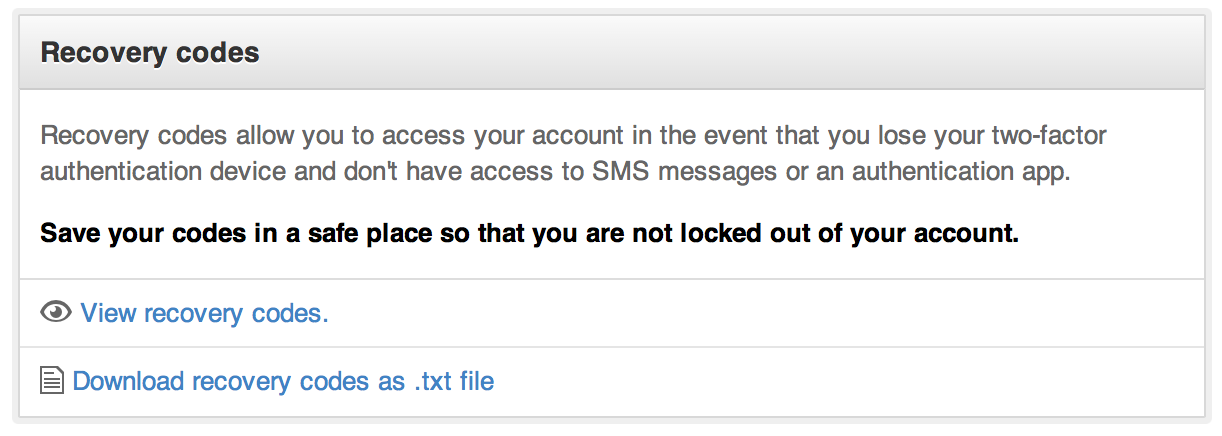Click the eye icon beside View recovery codes
The width and height of the screenshot is (1222, 436).
tap(56, 313)
